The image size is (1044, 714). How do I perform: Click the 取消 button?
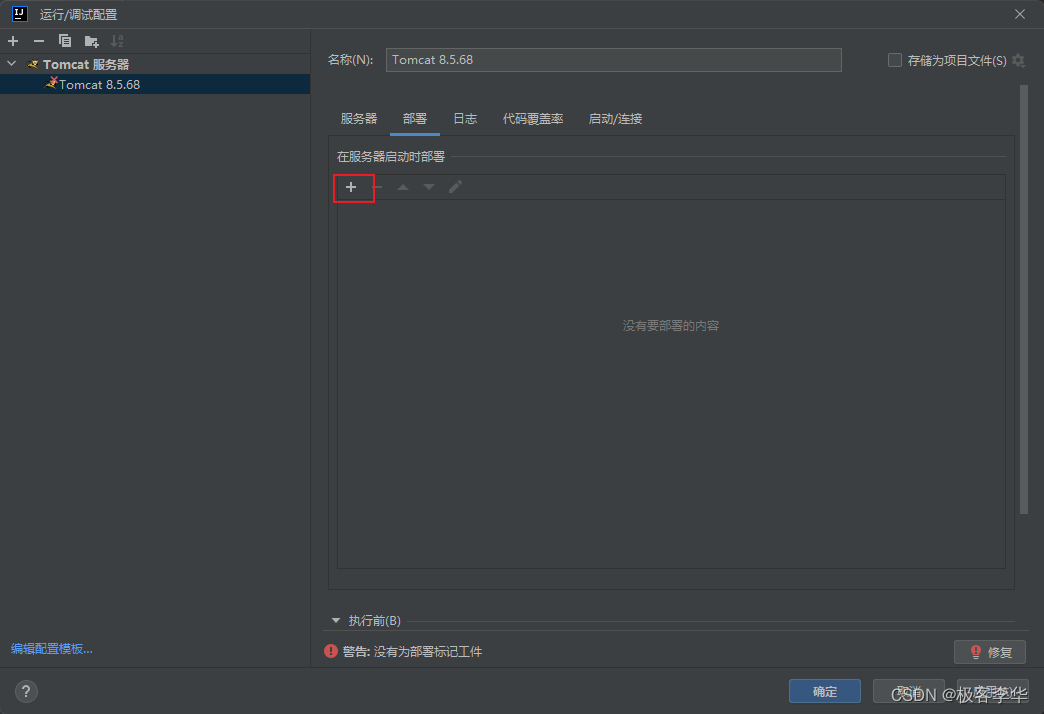[908, 691]
